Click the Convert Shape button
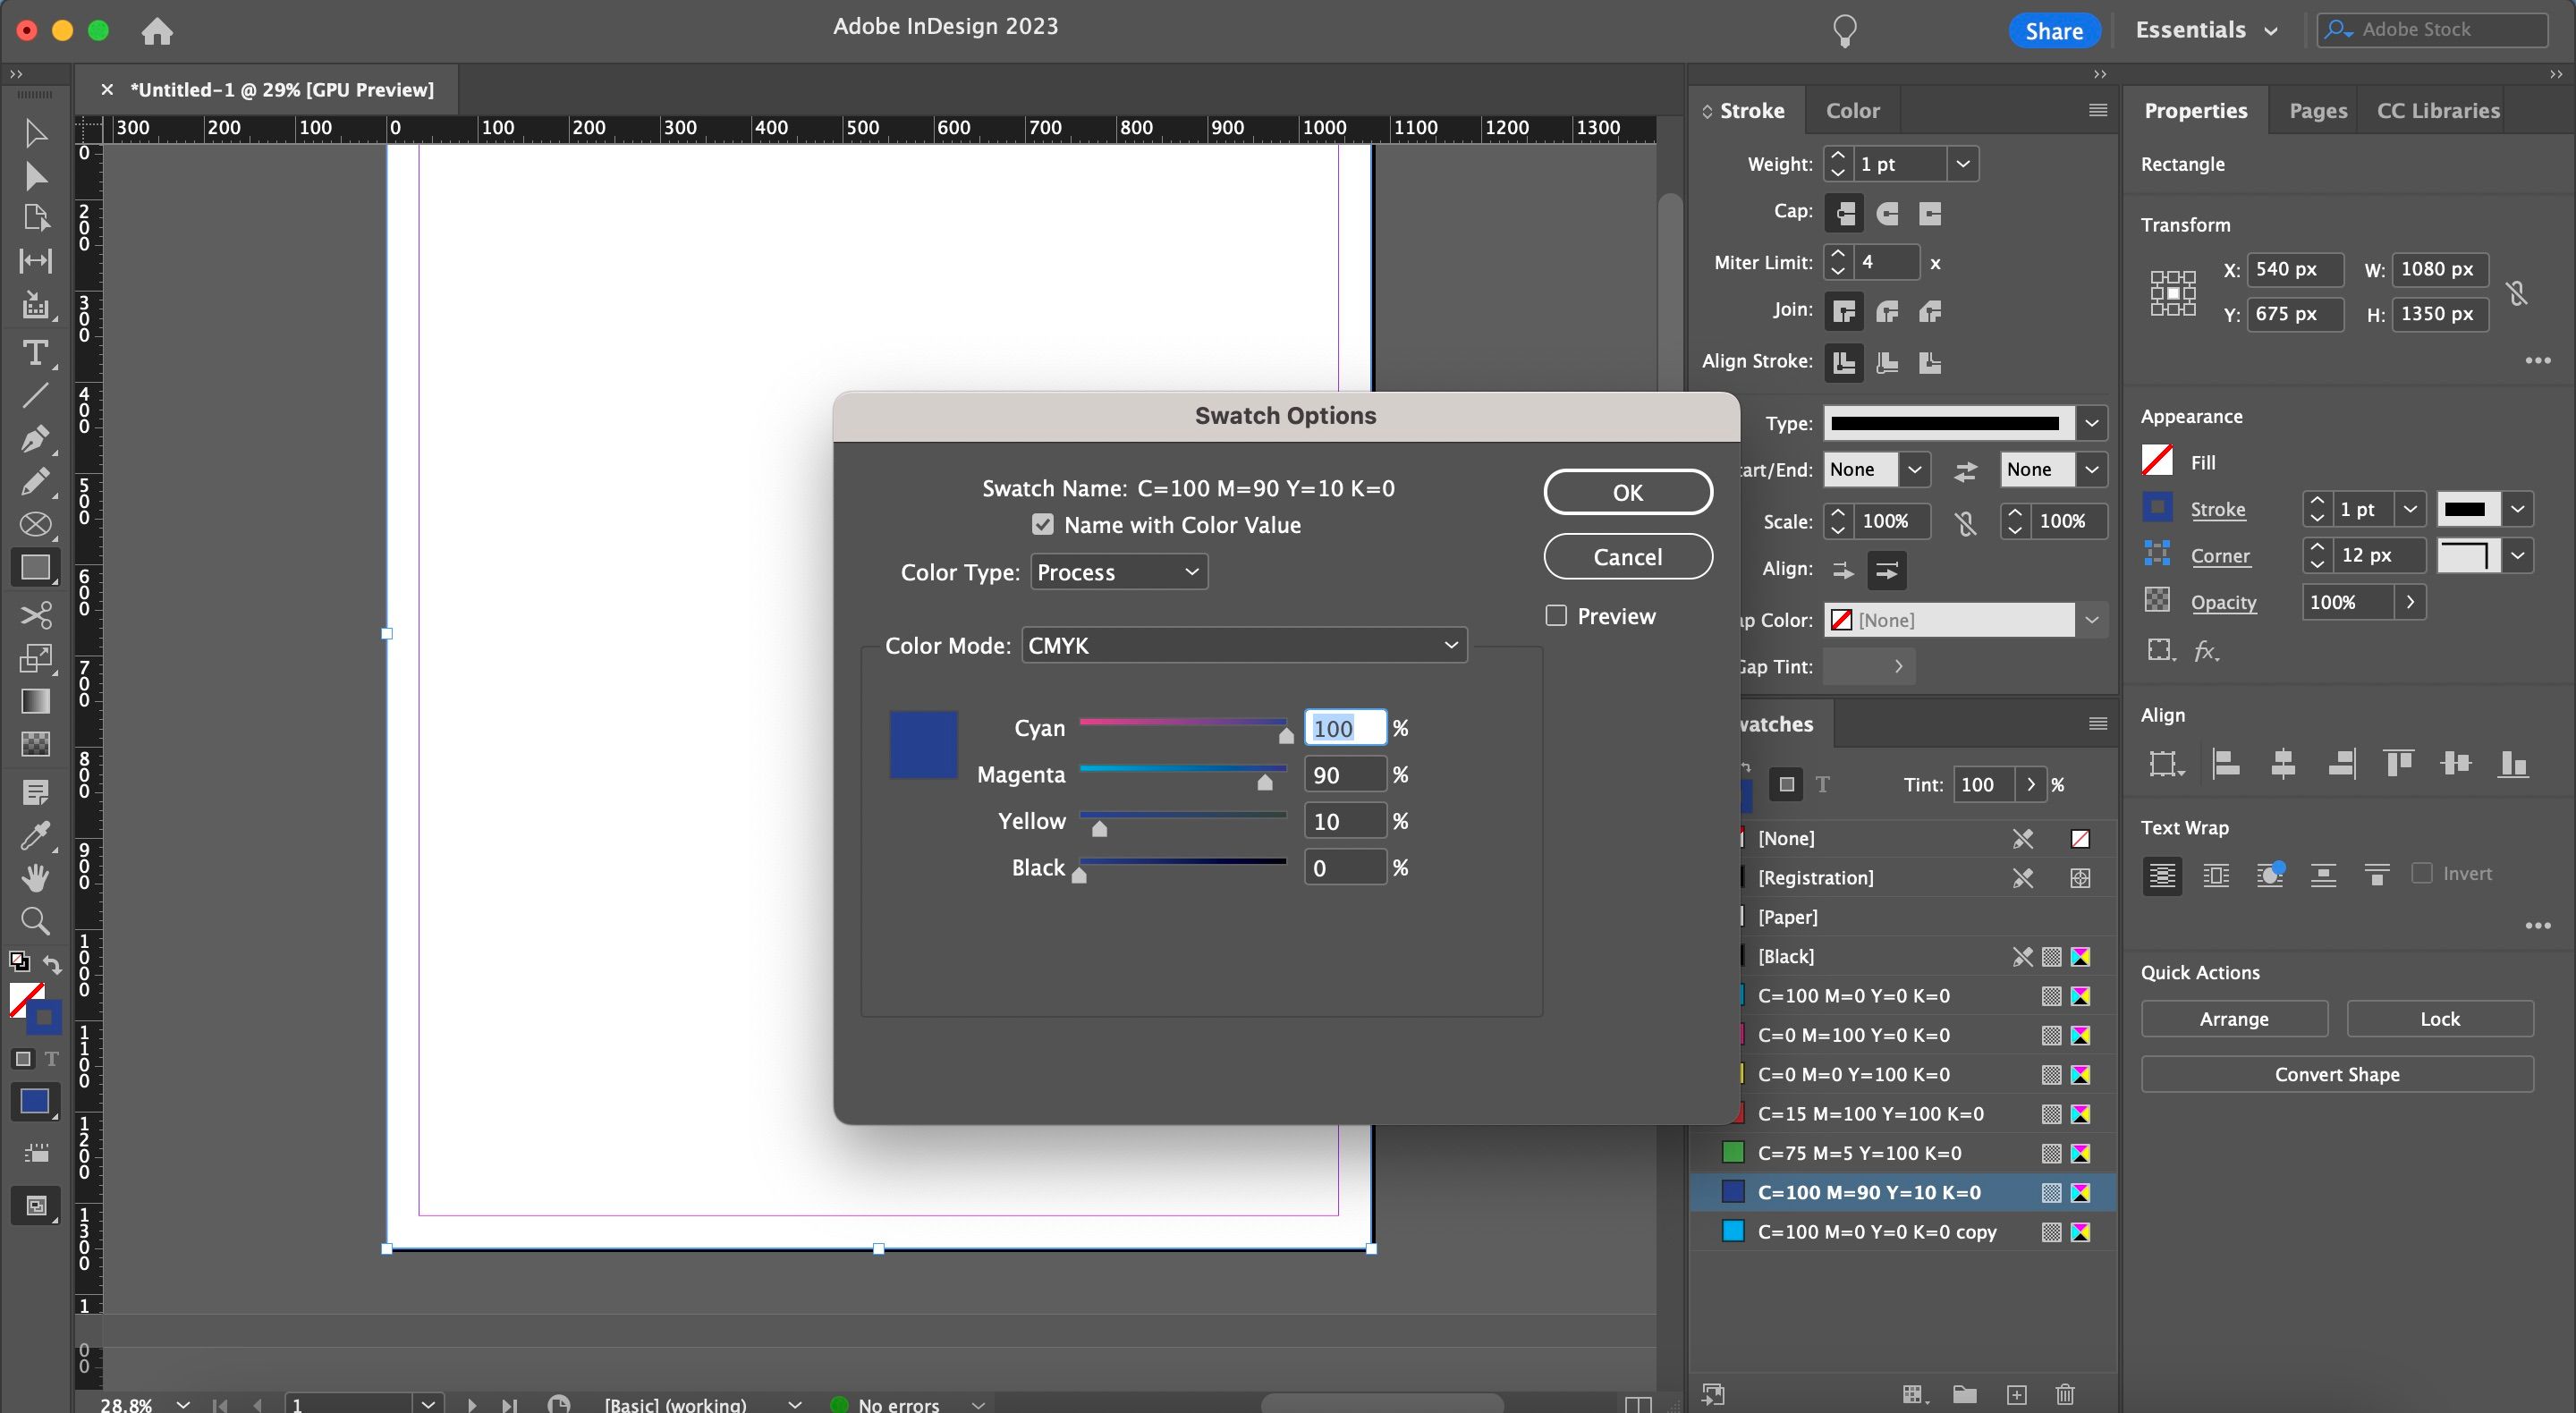This screenshot has height=1413, width=2576. pos(2337,1074)
